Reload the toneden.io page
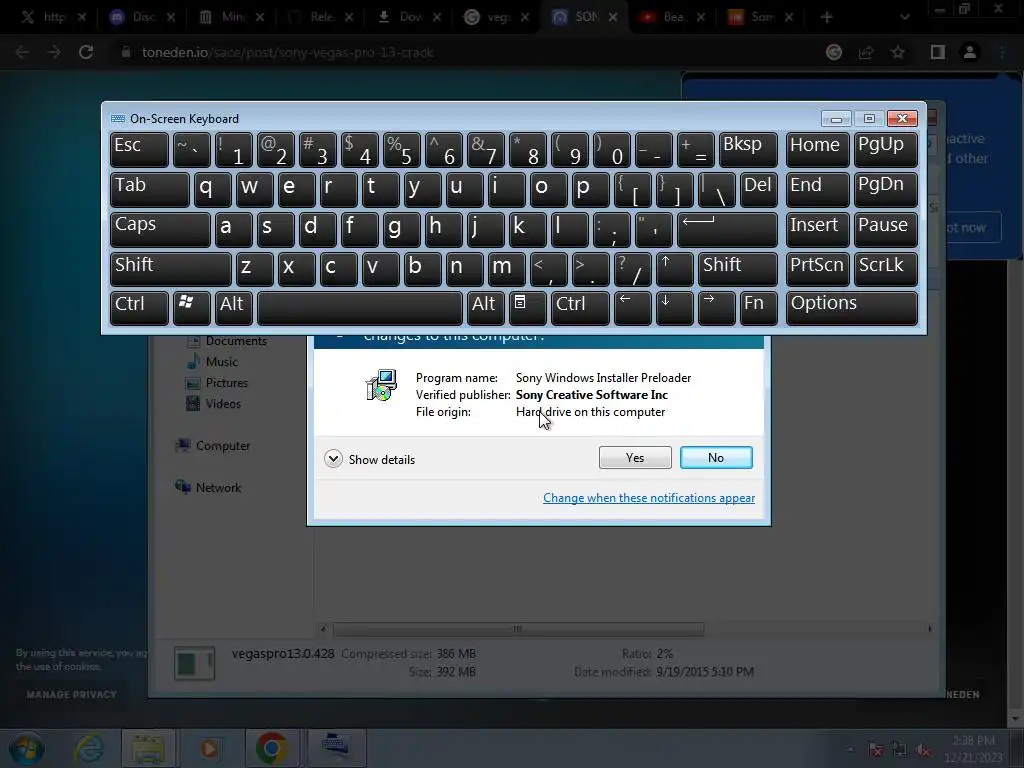 (86, 52)
